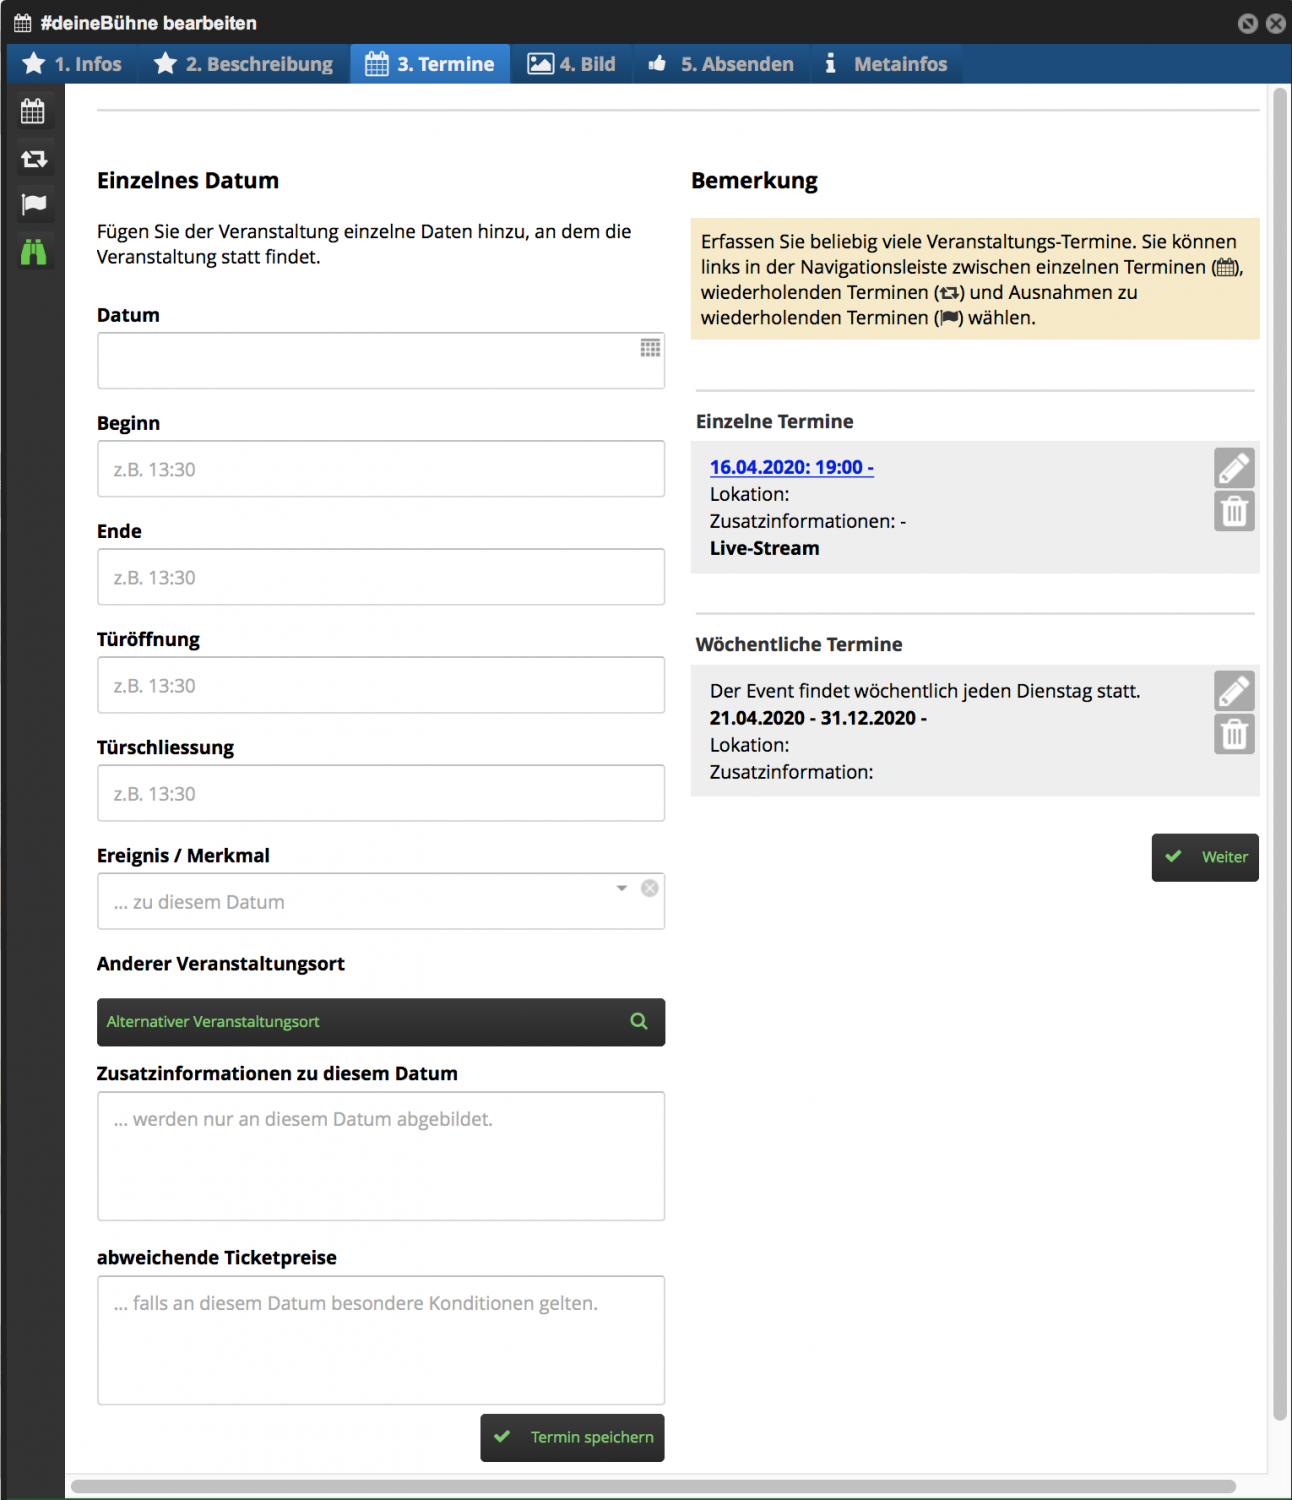Click the Weiter button

tap(1205, 857)
